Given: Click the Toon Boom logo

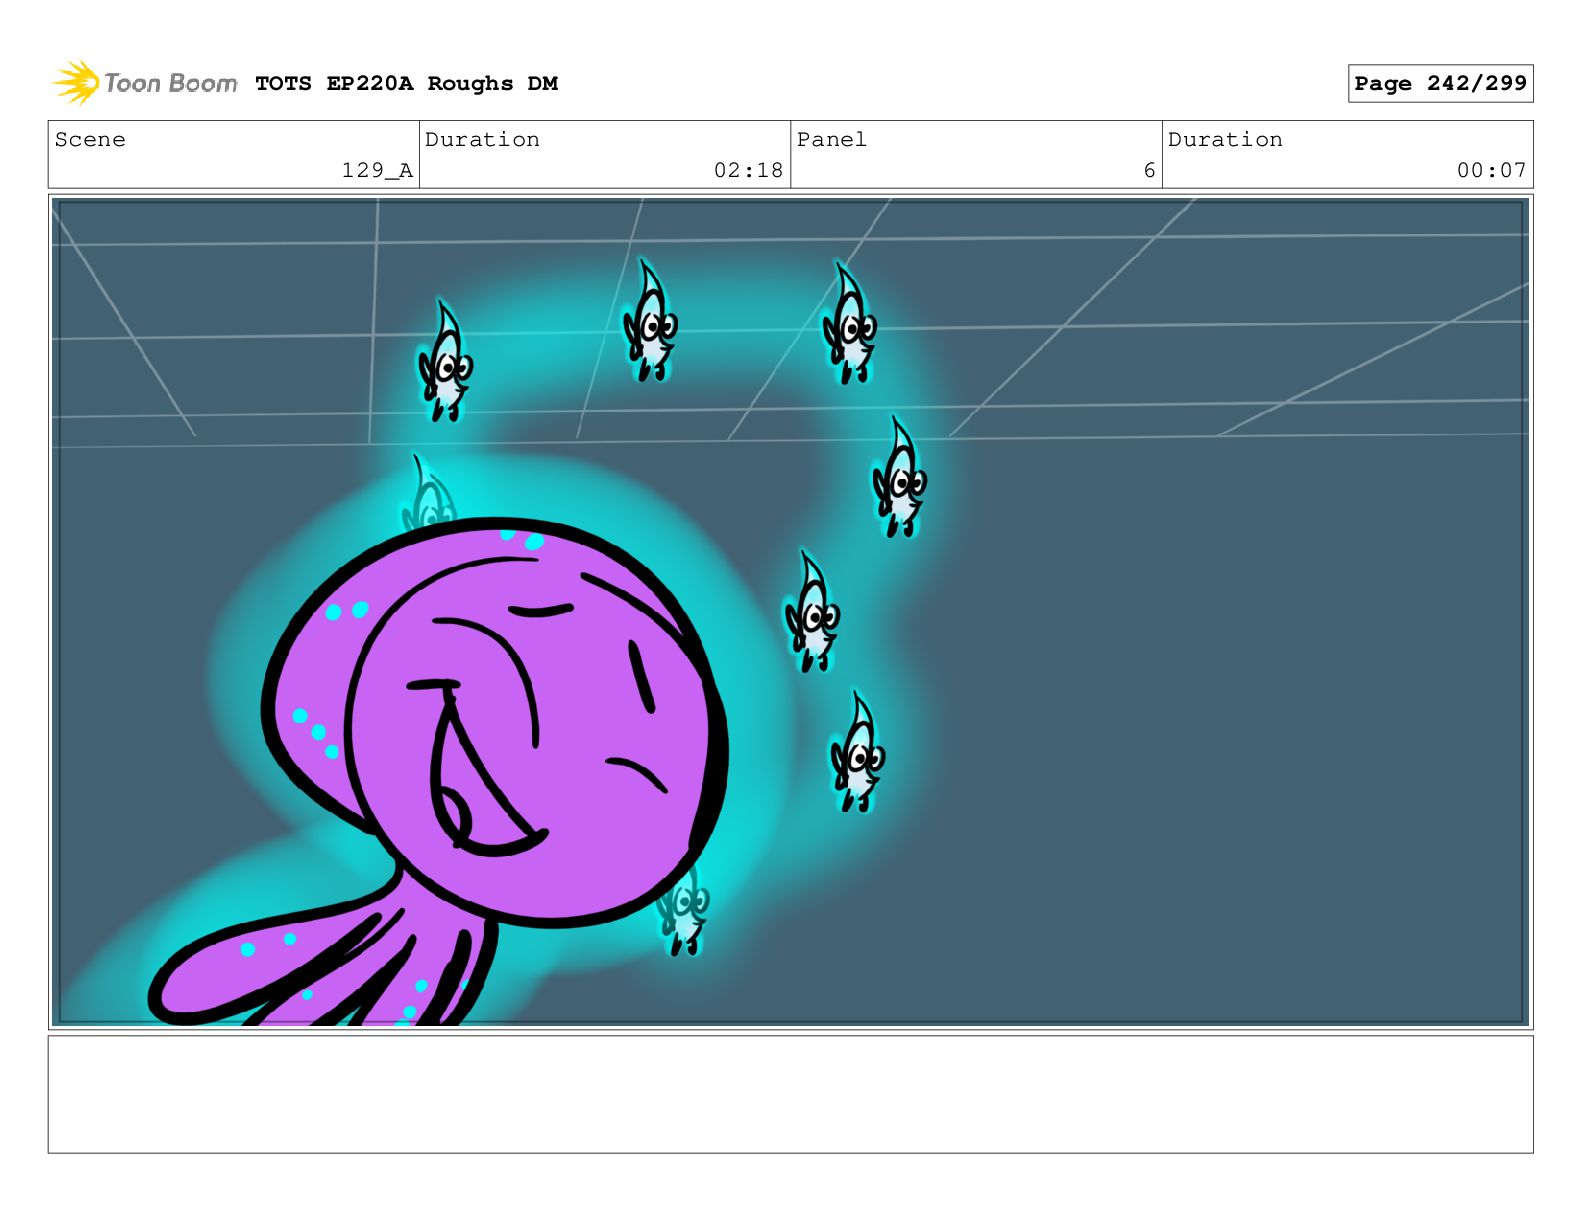Looking at the screenshot, I should (x=145, y=83).
